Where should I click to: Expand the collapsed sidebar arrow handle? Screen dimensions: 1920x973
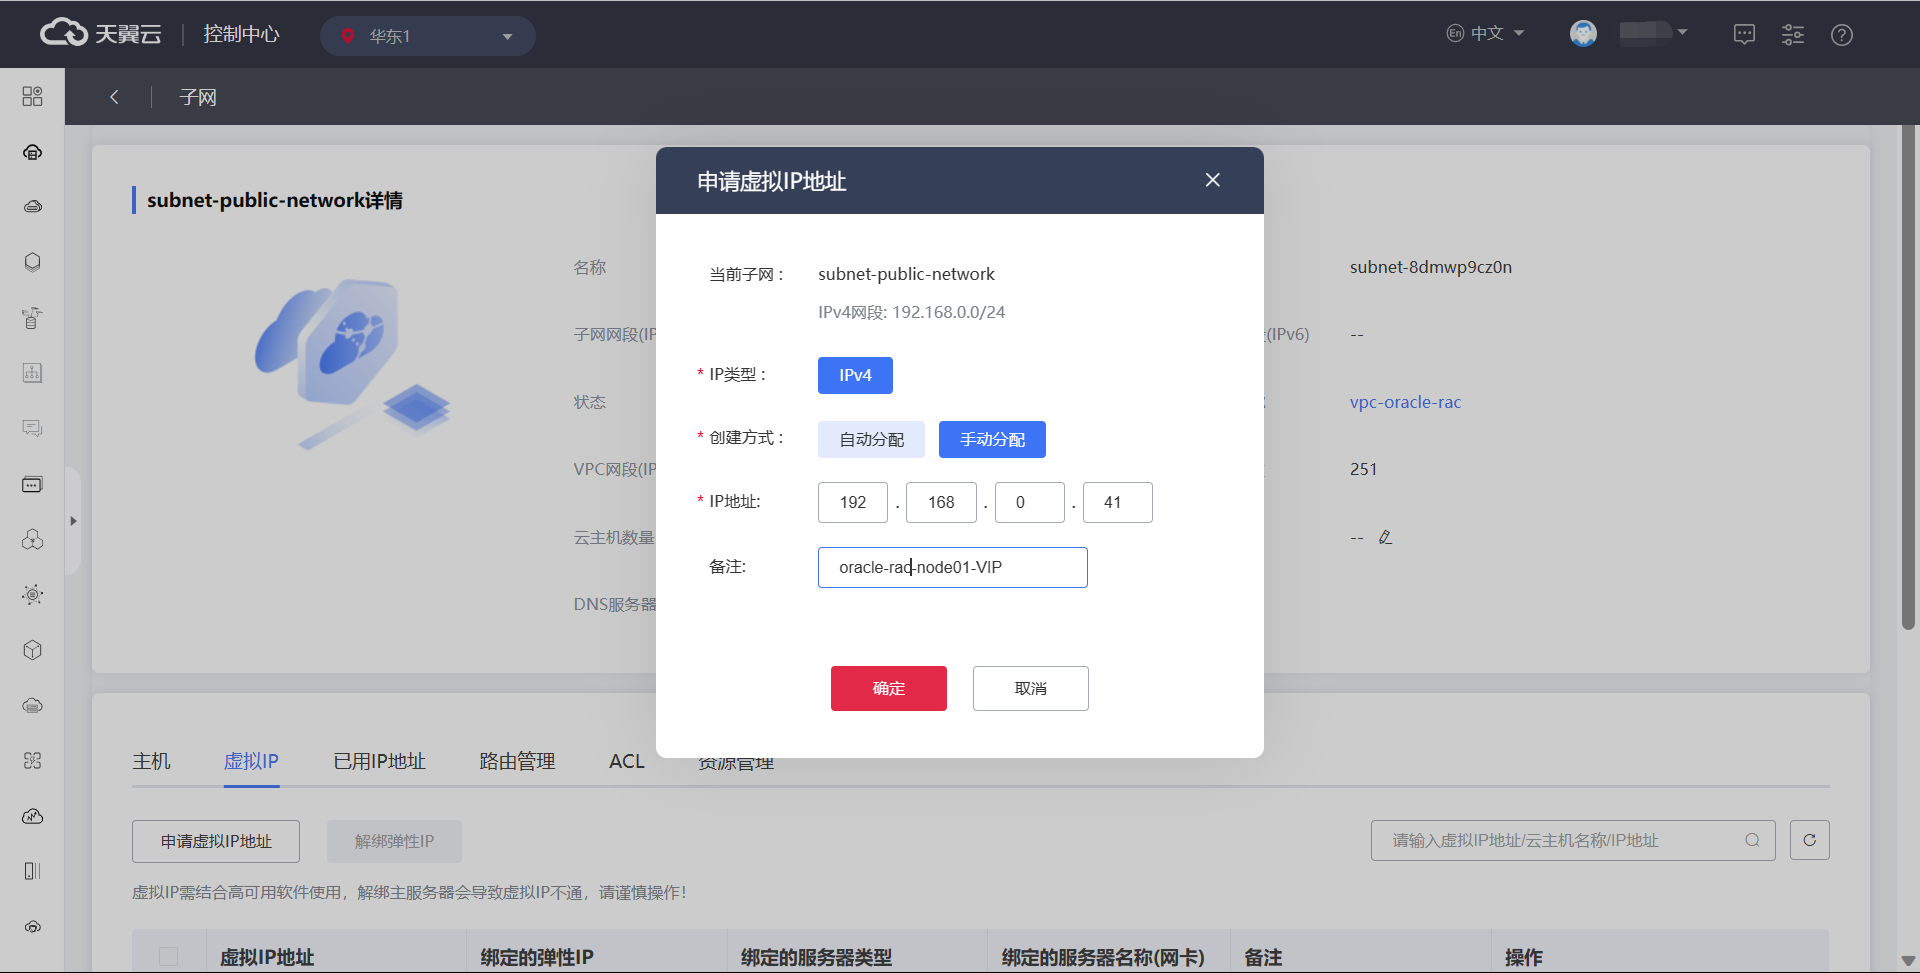tap(73, 521)
